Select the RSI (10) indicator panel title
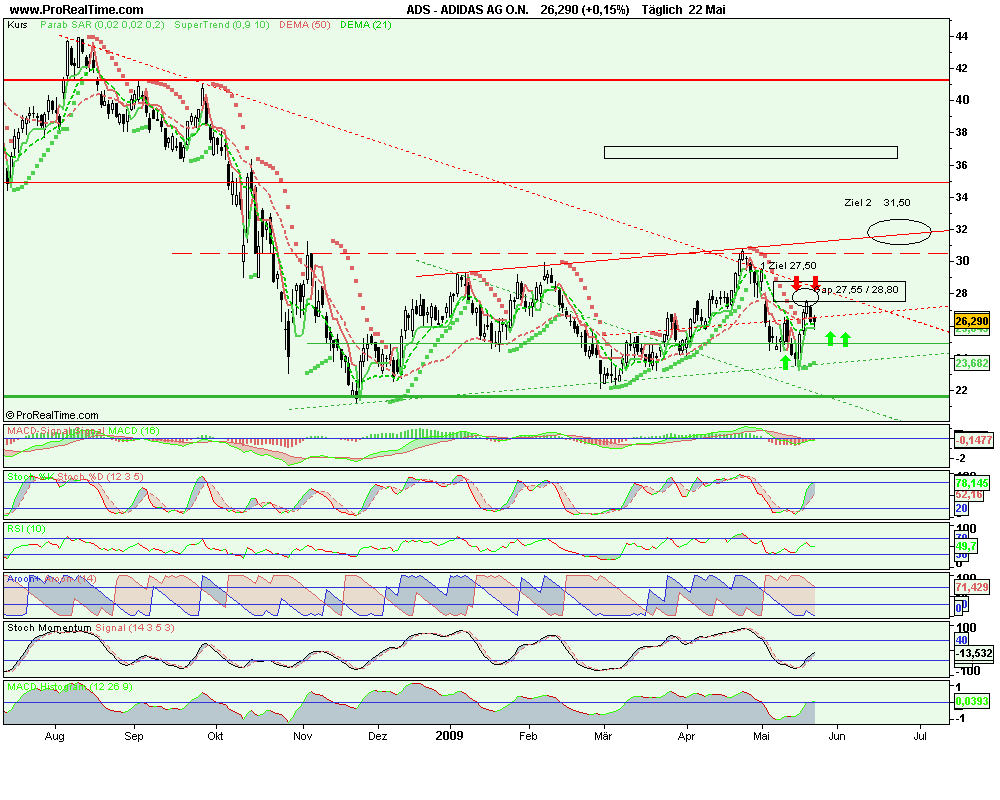Screen dimensions: 1000x800 click(x=26, y=528)
